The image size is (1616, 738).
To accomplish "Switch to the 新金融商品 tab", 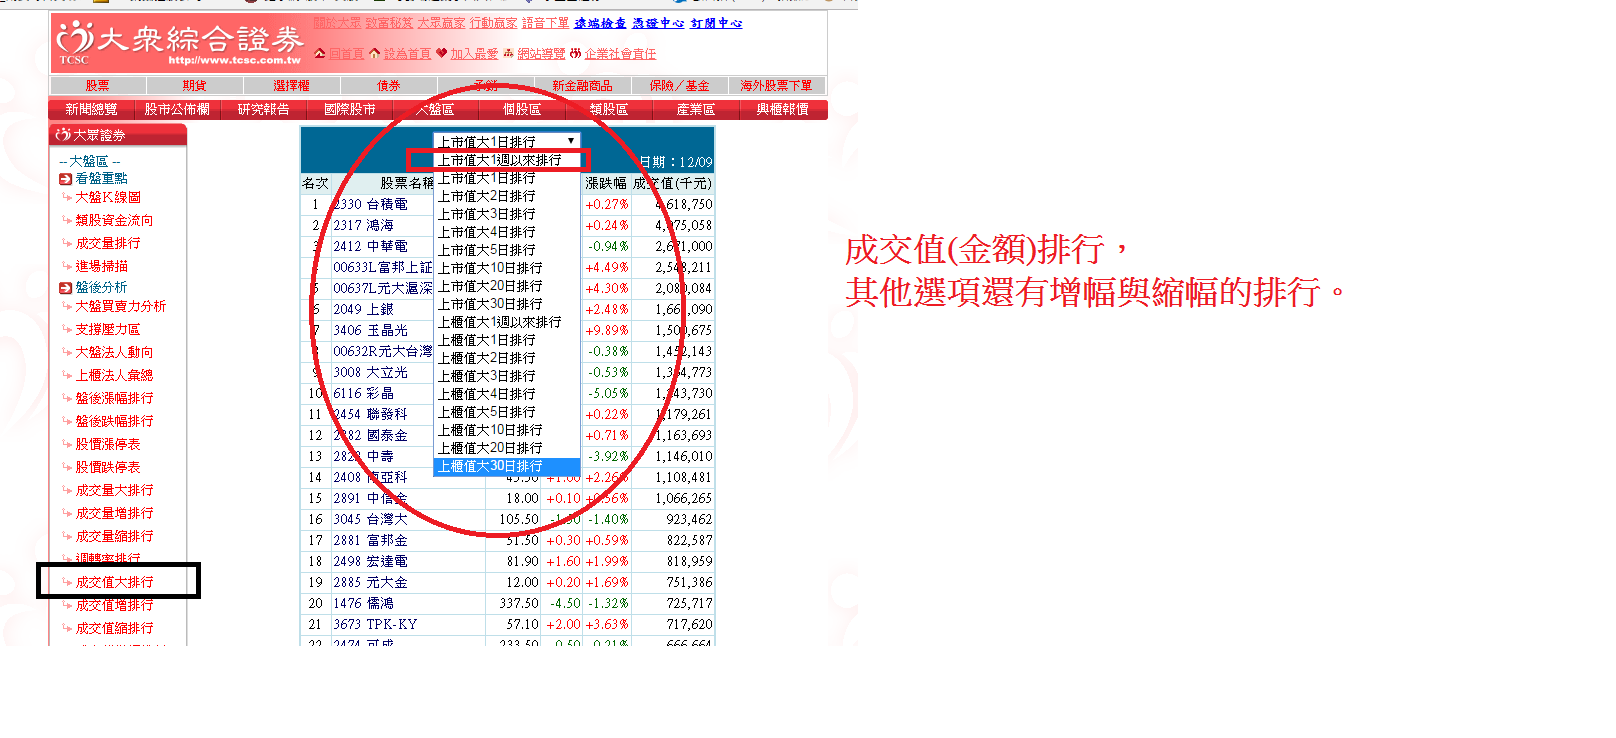I will pyautogui.click(x=583, y=86).
